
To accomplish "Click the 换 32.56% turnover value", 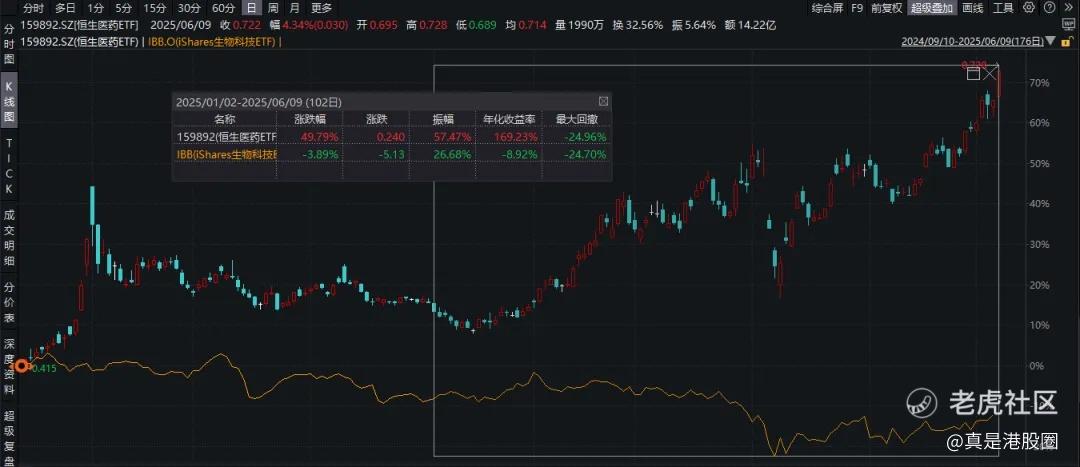I will coord(637,25).
